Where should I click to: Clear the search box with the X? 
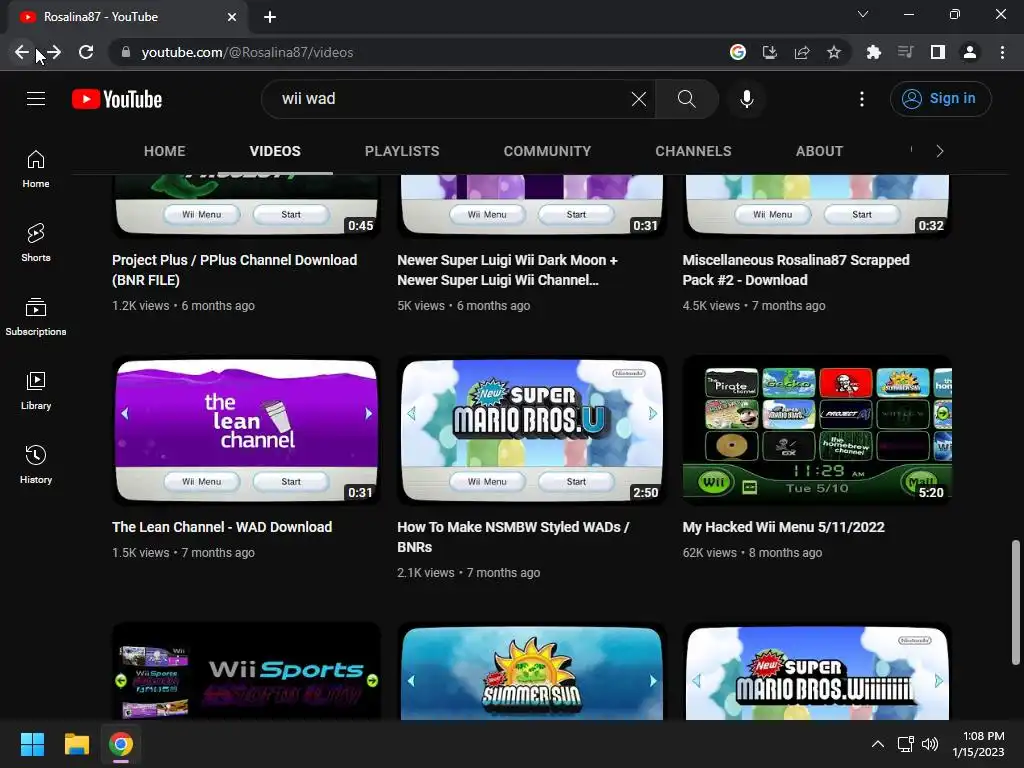click(x=639, y=99)
